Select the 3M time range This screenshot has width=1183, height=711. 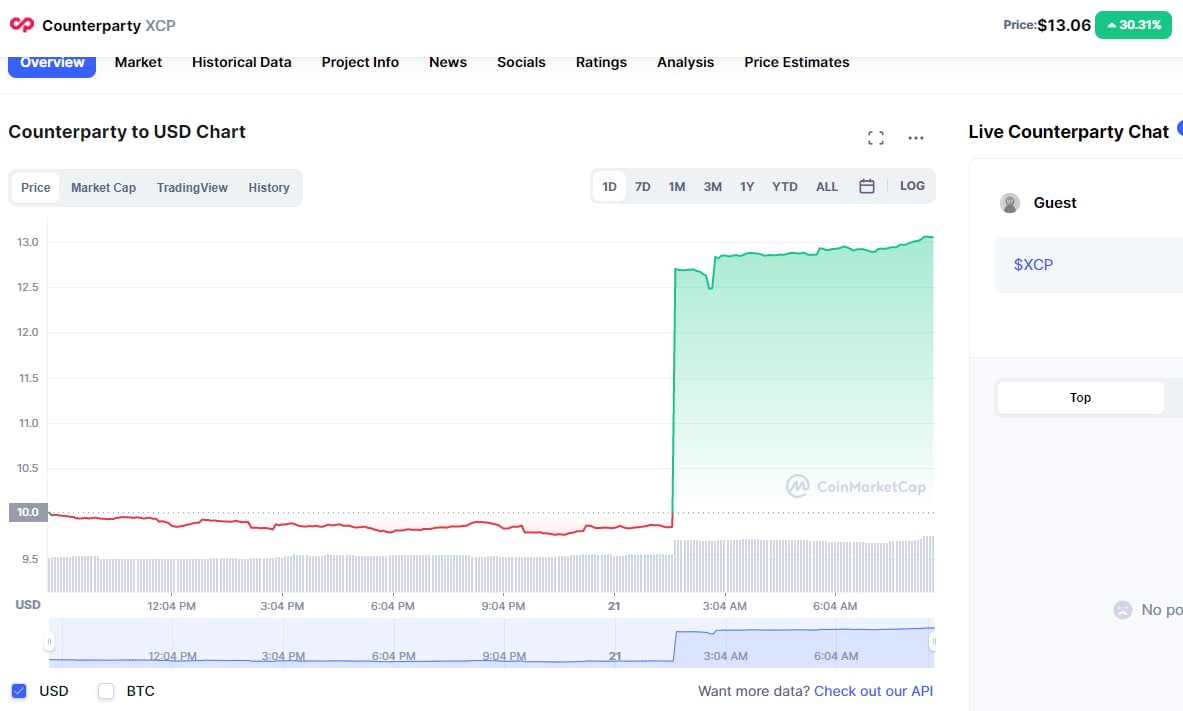[712, 186]
